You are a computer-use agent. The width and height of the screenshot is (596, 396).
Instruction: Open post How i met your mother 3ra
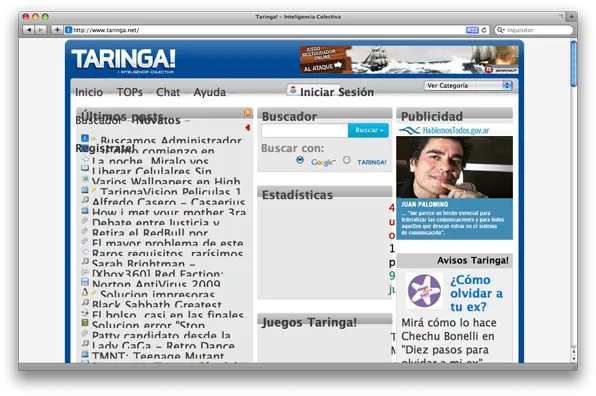(169, 212)
